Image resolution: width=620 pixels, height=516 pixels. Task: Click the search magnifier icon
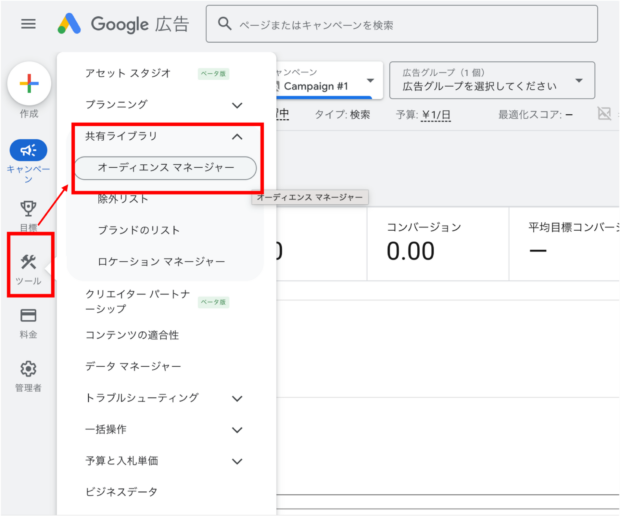pos(224,24)
